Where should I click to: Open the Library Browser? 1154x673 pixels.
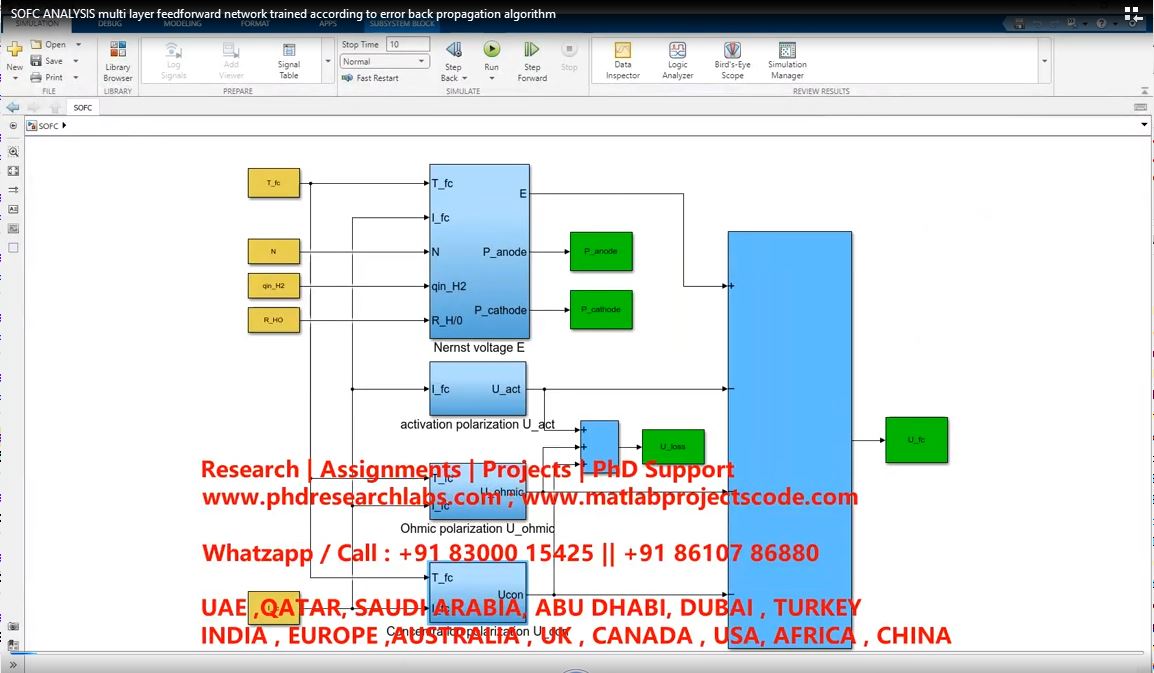[x=118, y=61]
